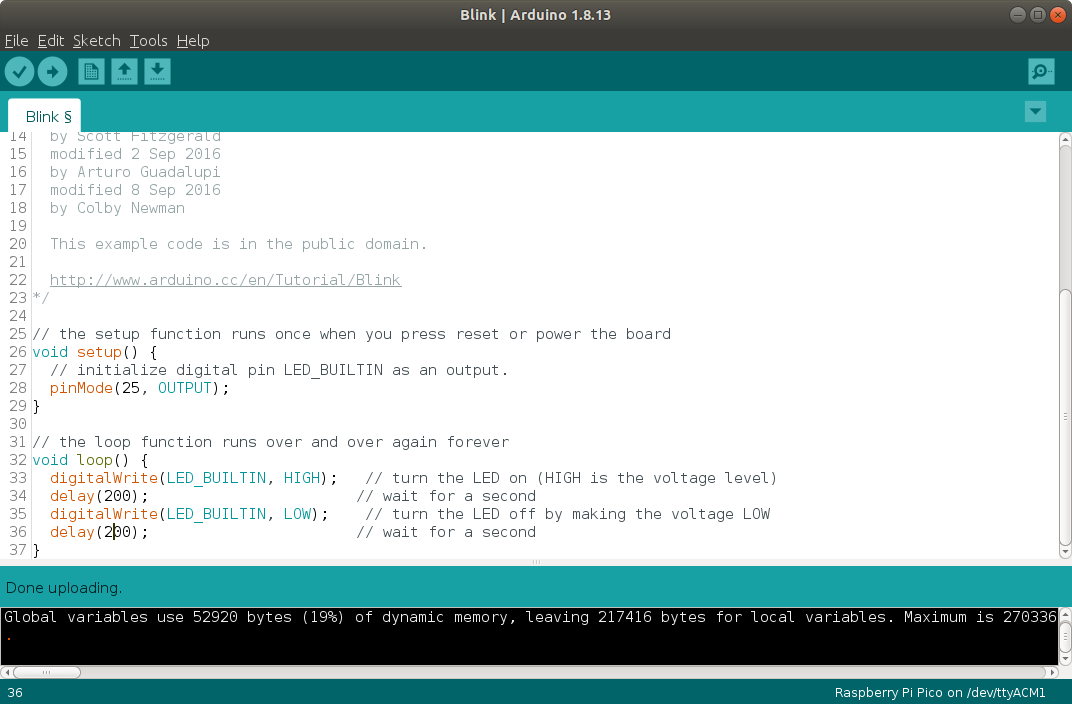Open the Serial Monitor magnifier icon
The image size is (1072, 704).
[1041, 72]
